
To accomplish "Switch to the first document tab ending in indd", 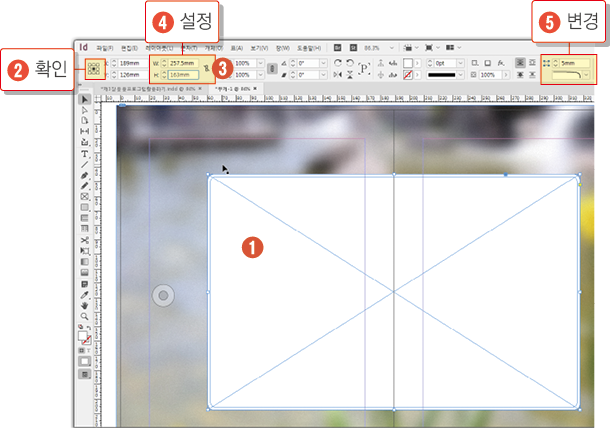I will (148, 89).
